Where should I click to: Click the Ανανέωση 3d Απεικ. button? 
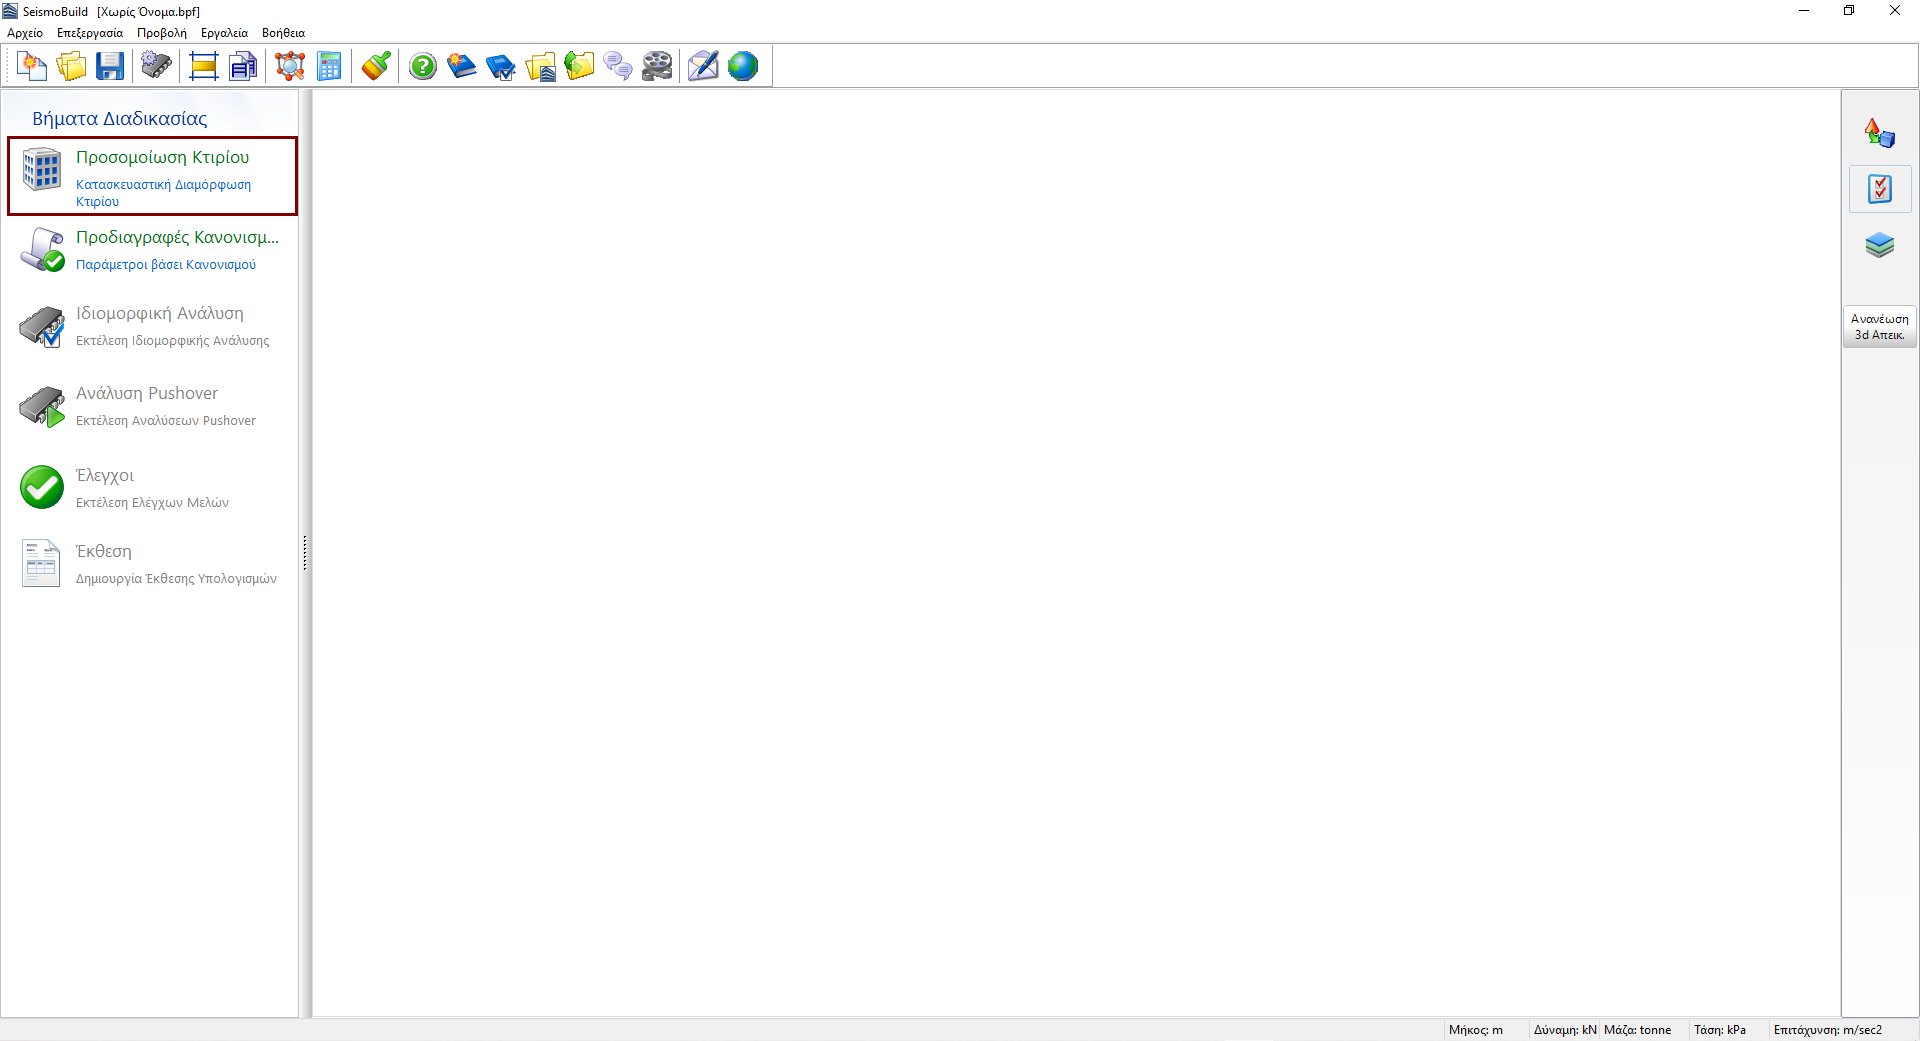tap(1880, 327)
